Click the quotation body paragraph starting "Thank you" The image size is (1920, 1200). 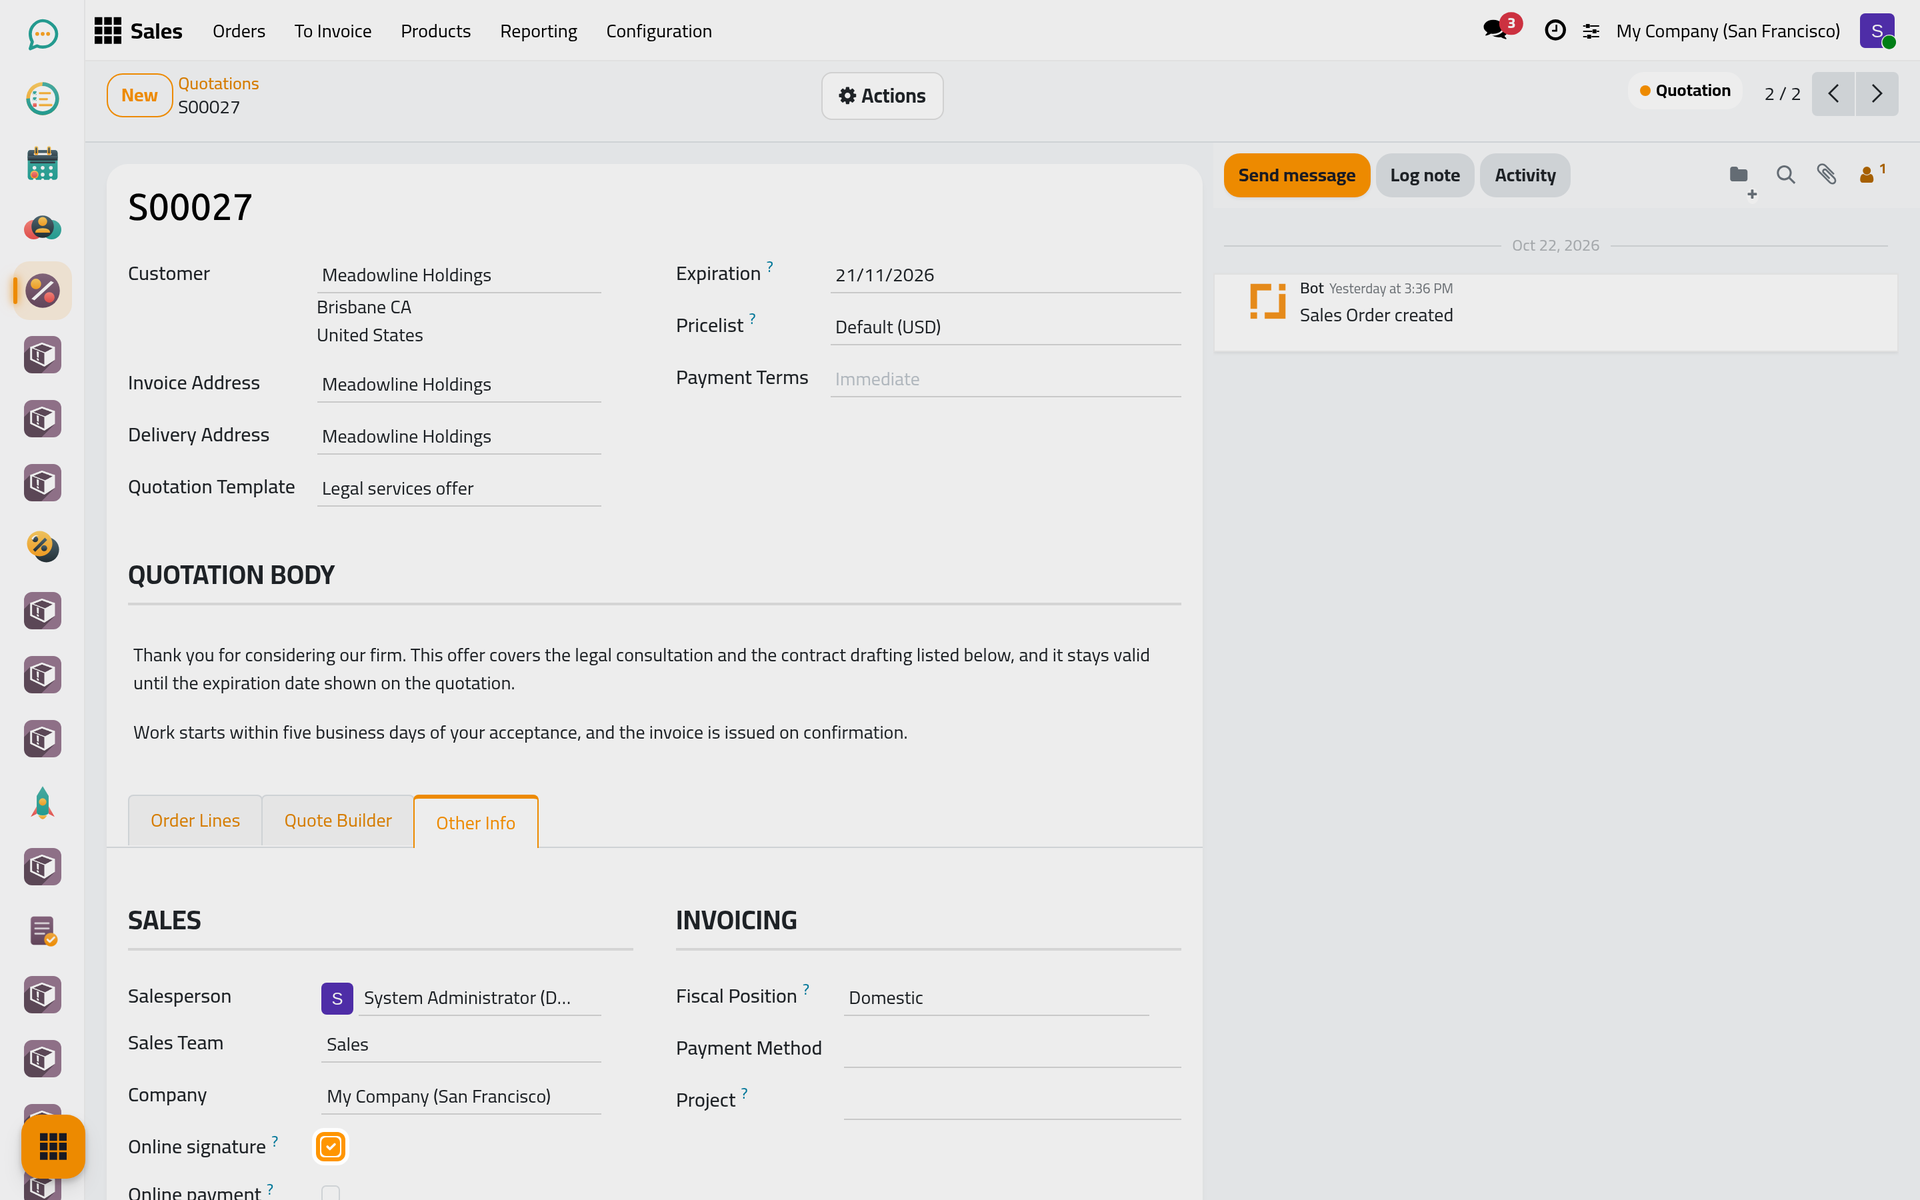(641, 669)
